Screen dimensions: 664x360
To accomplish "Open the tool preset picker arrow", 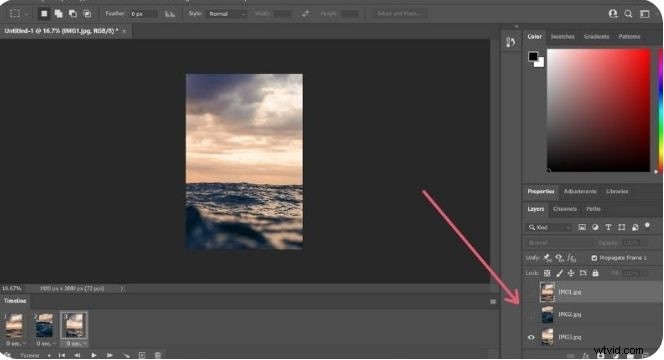I will (26, 14).
